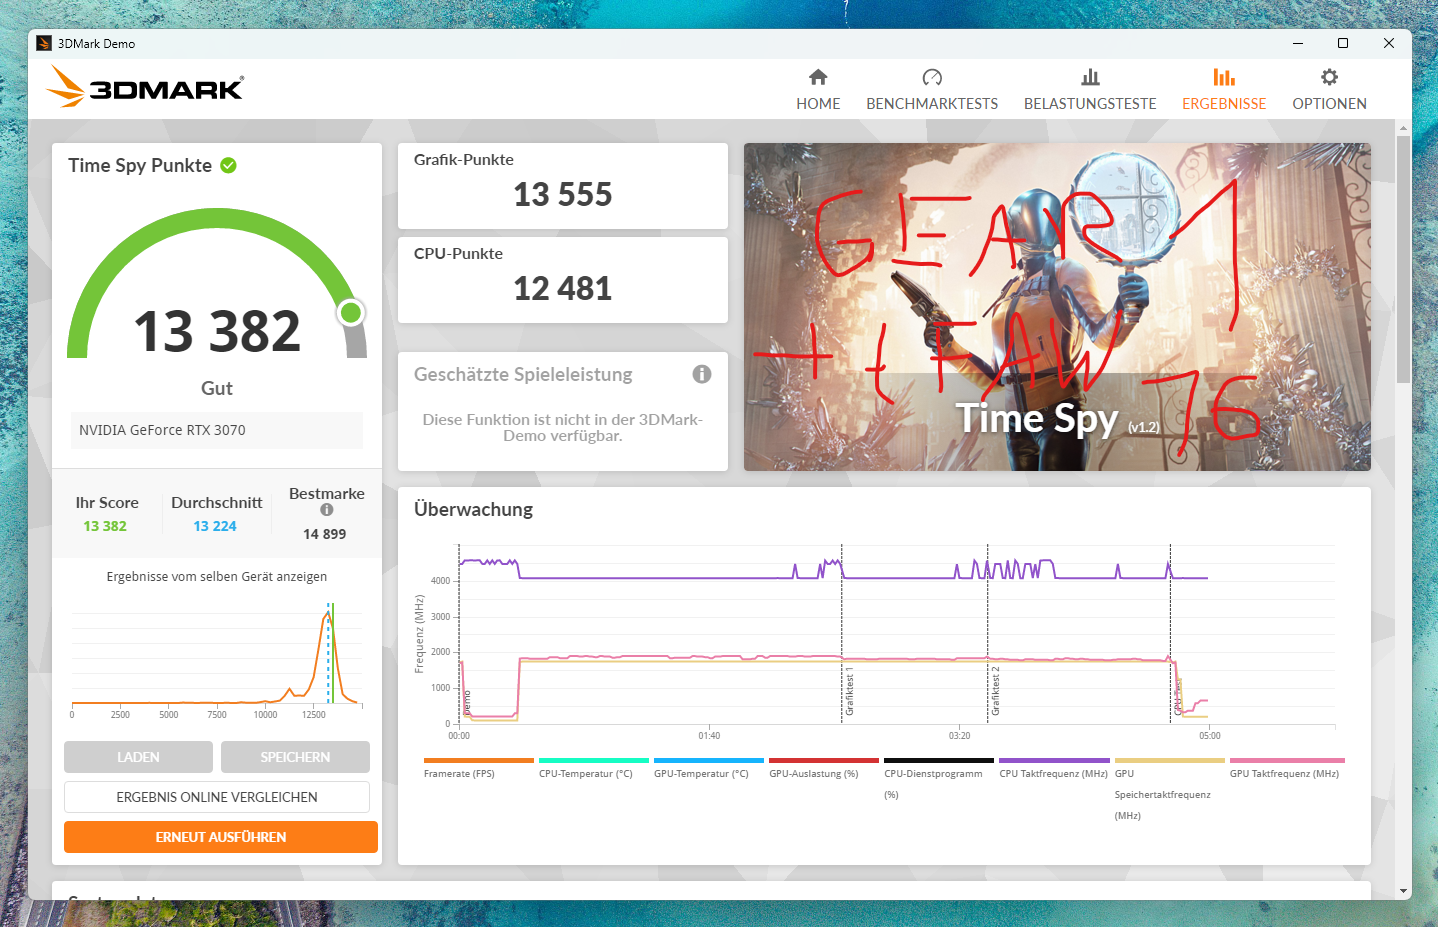Click the Demo marker in monitoring chart
Viewport: 1438px width, 927px height.
(x=467, y=702)
